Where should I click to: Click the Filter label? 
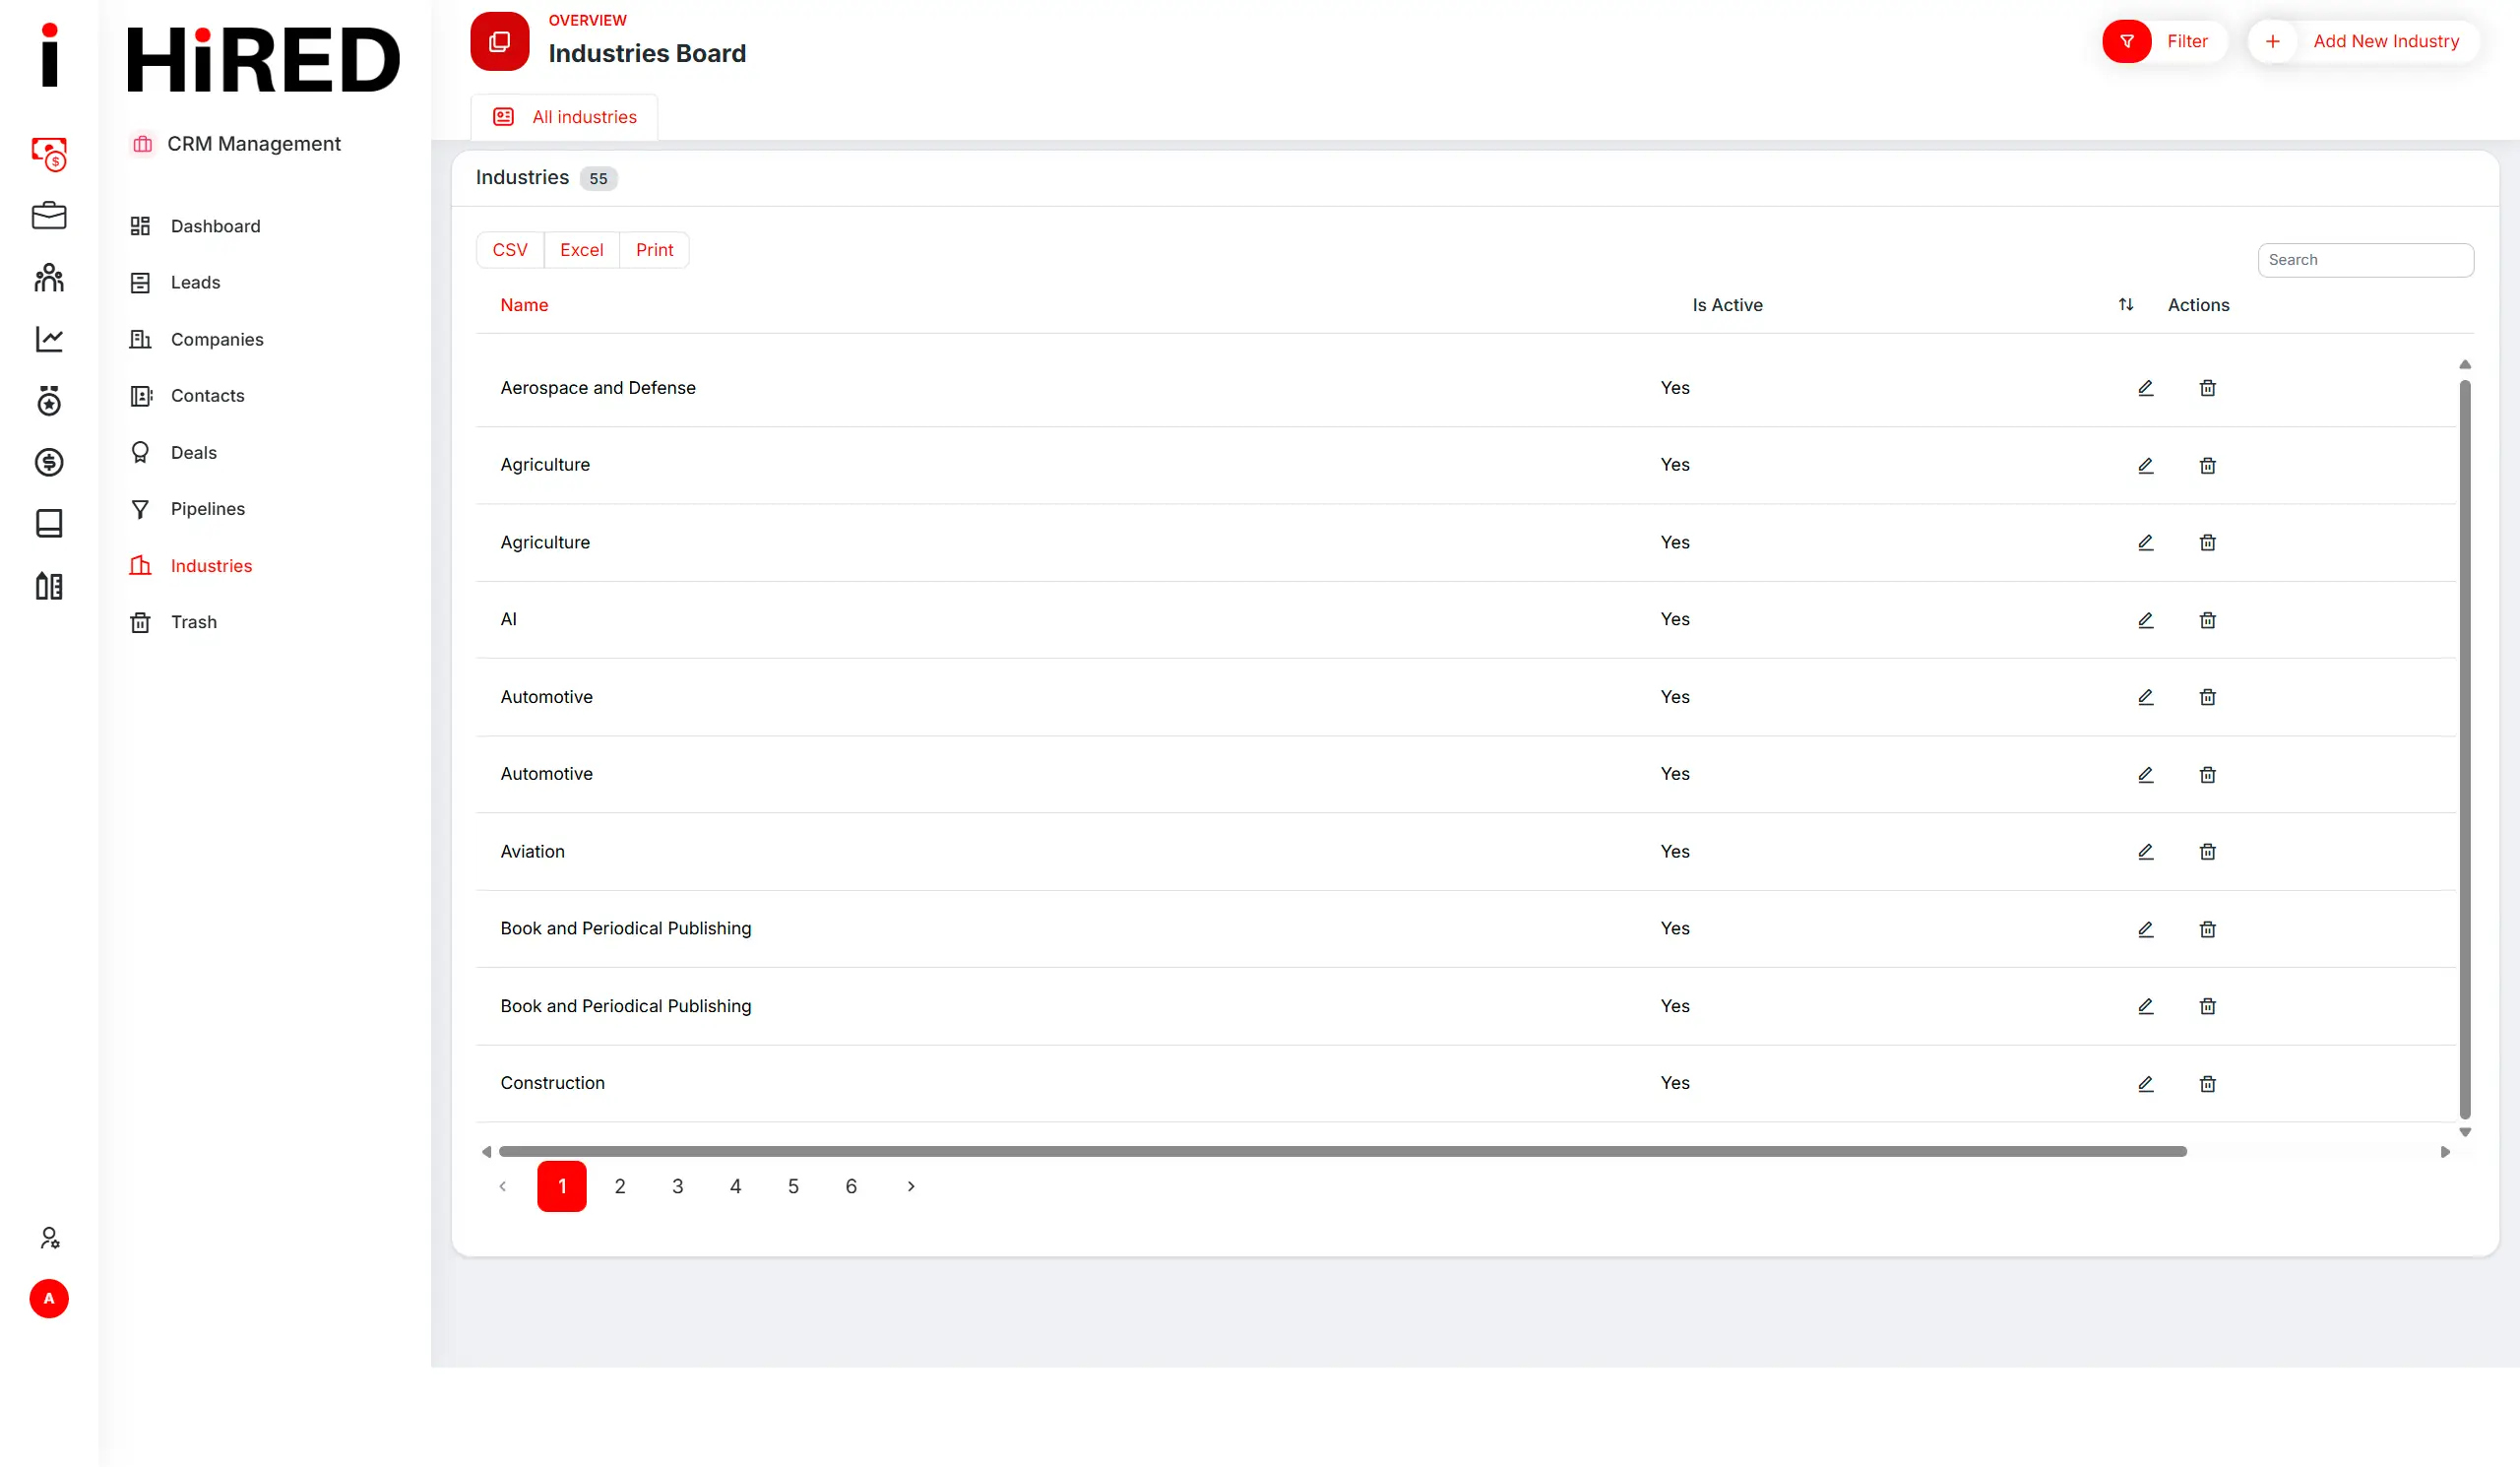(x=2187, y=41)
